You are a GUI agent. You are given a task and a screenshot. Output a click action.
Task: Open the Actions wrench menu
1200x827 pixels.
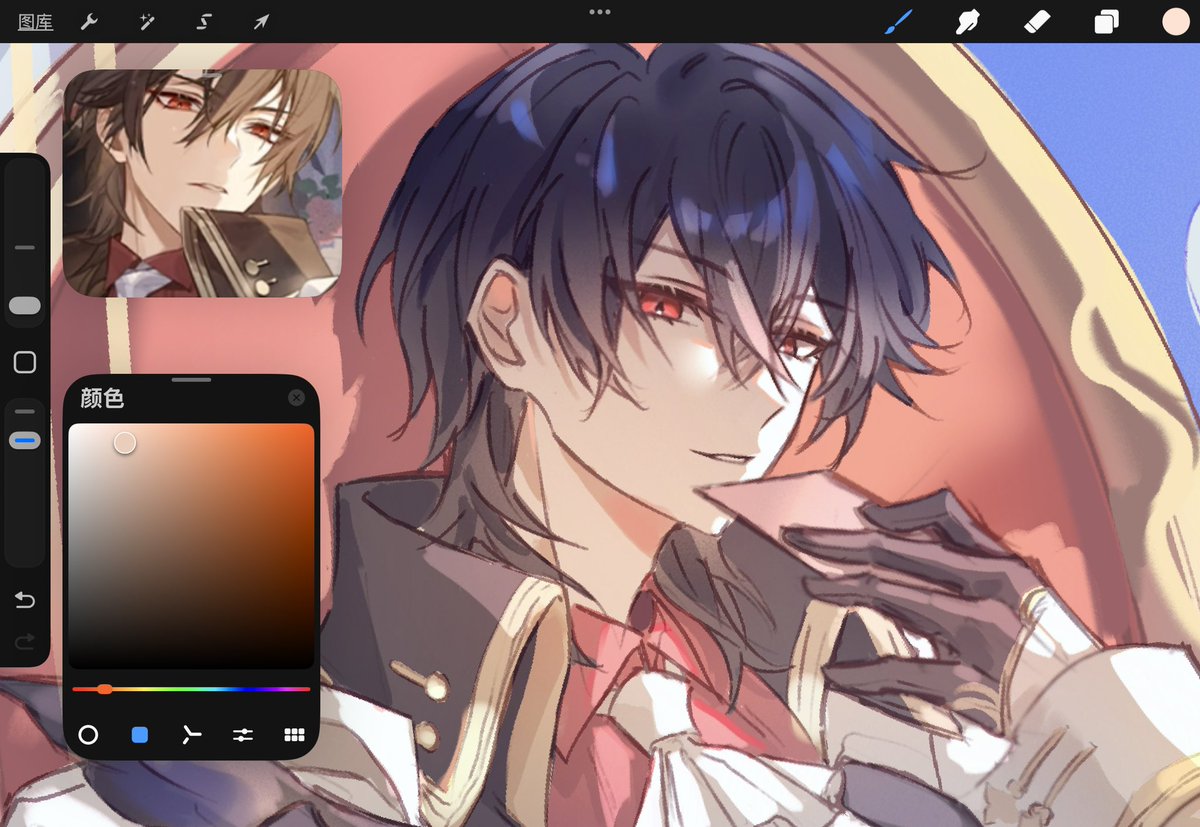89,21
